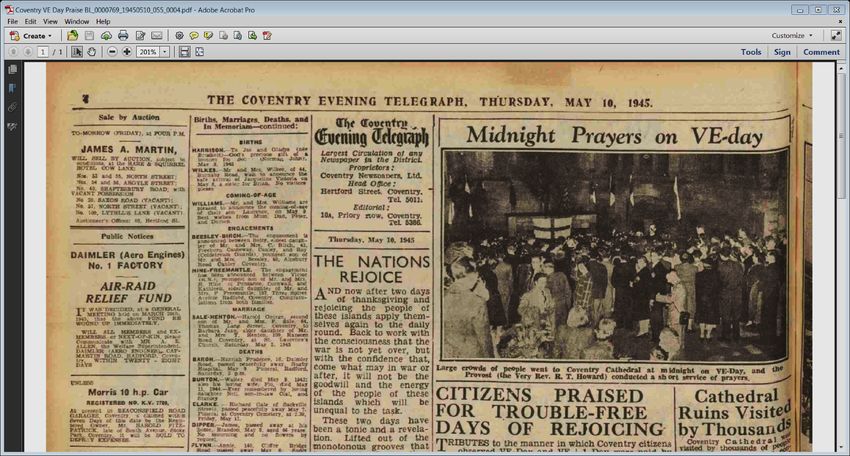Click the grayed Save disk icon
Viewport: 850px width, 456px height.
[x=89, y=36]
